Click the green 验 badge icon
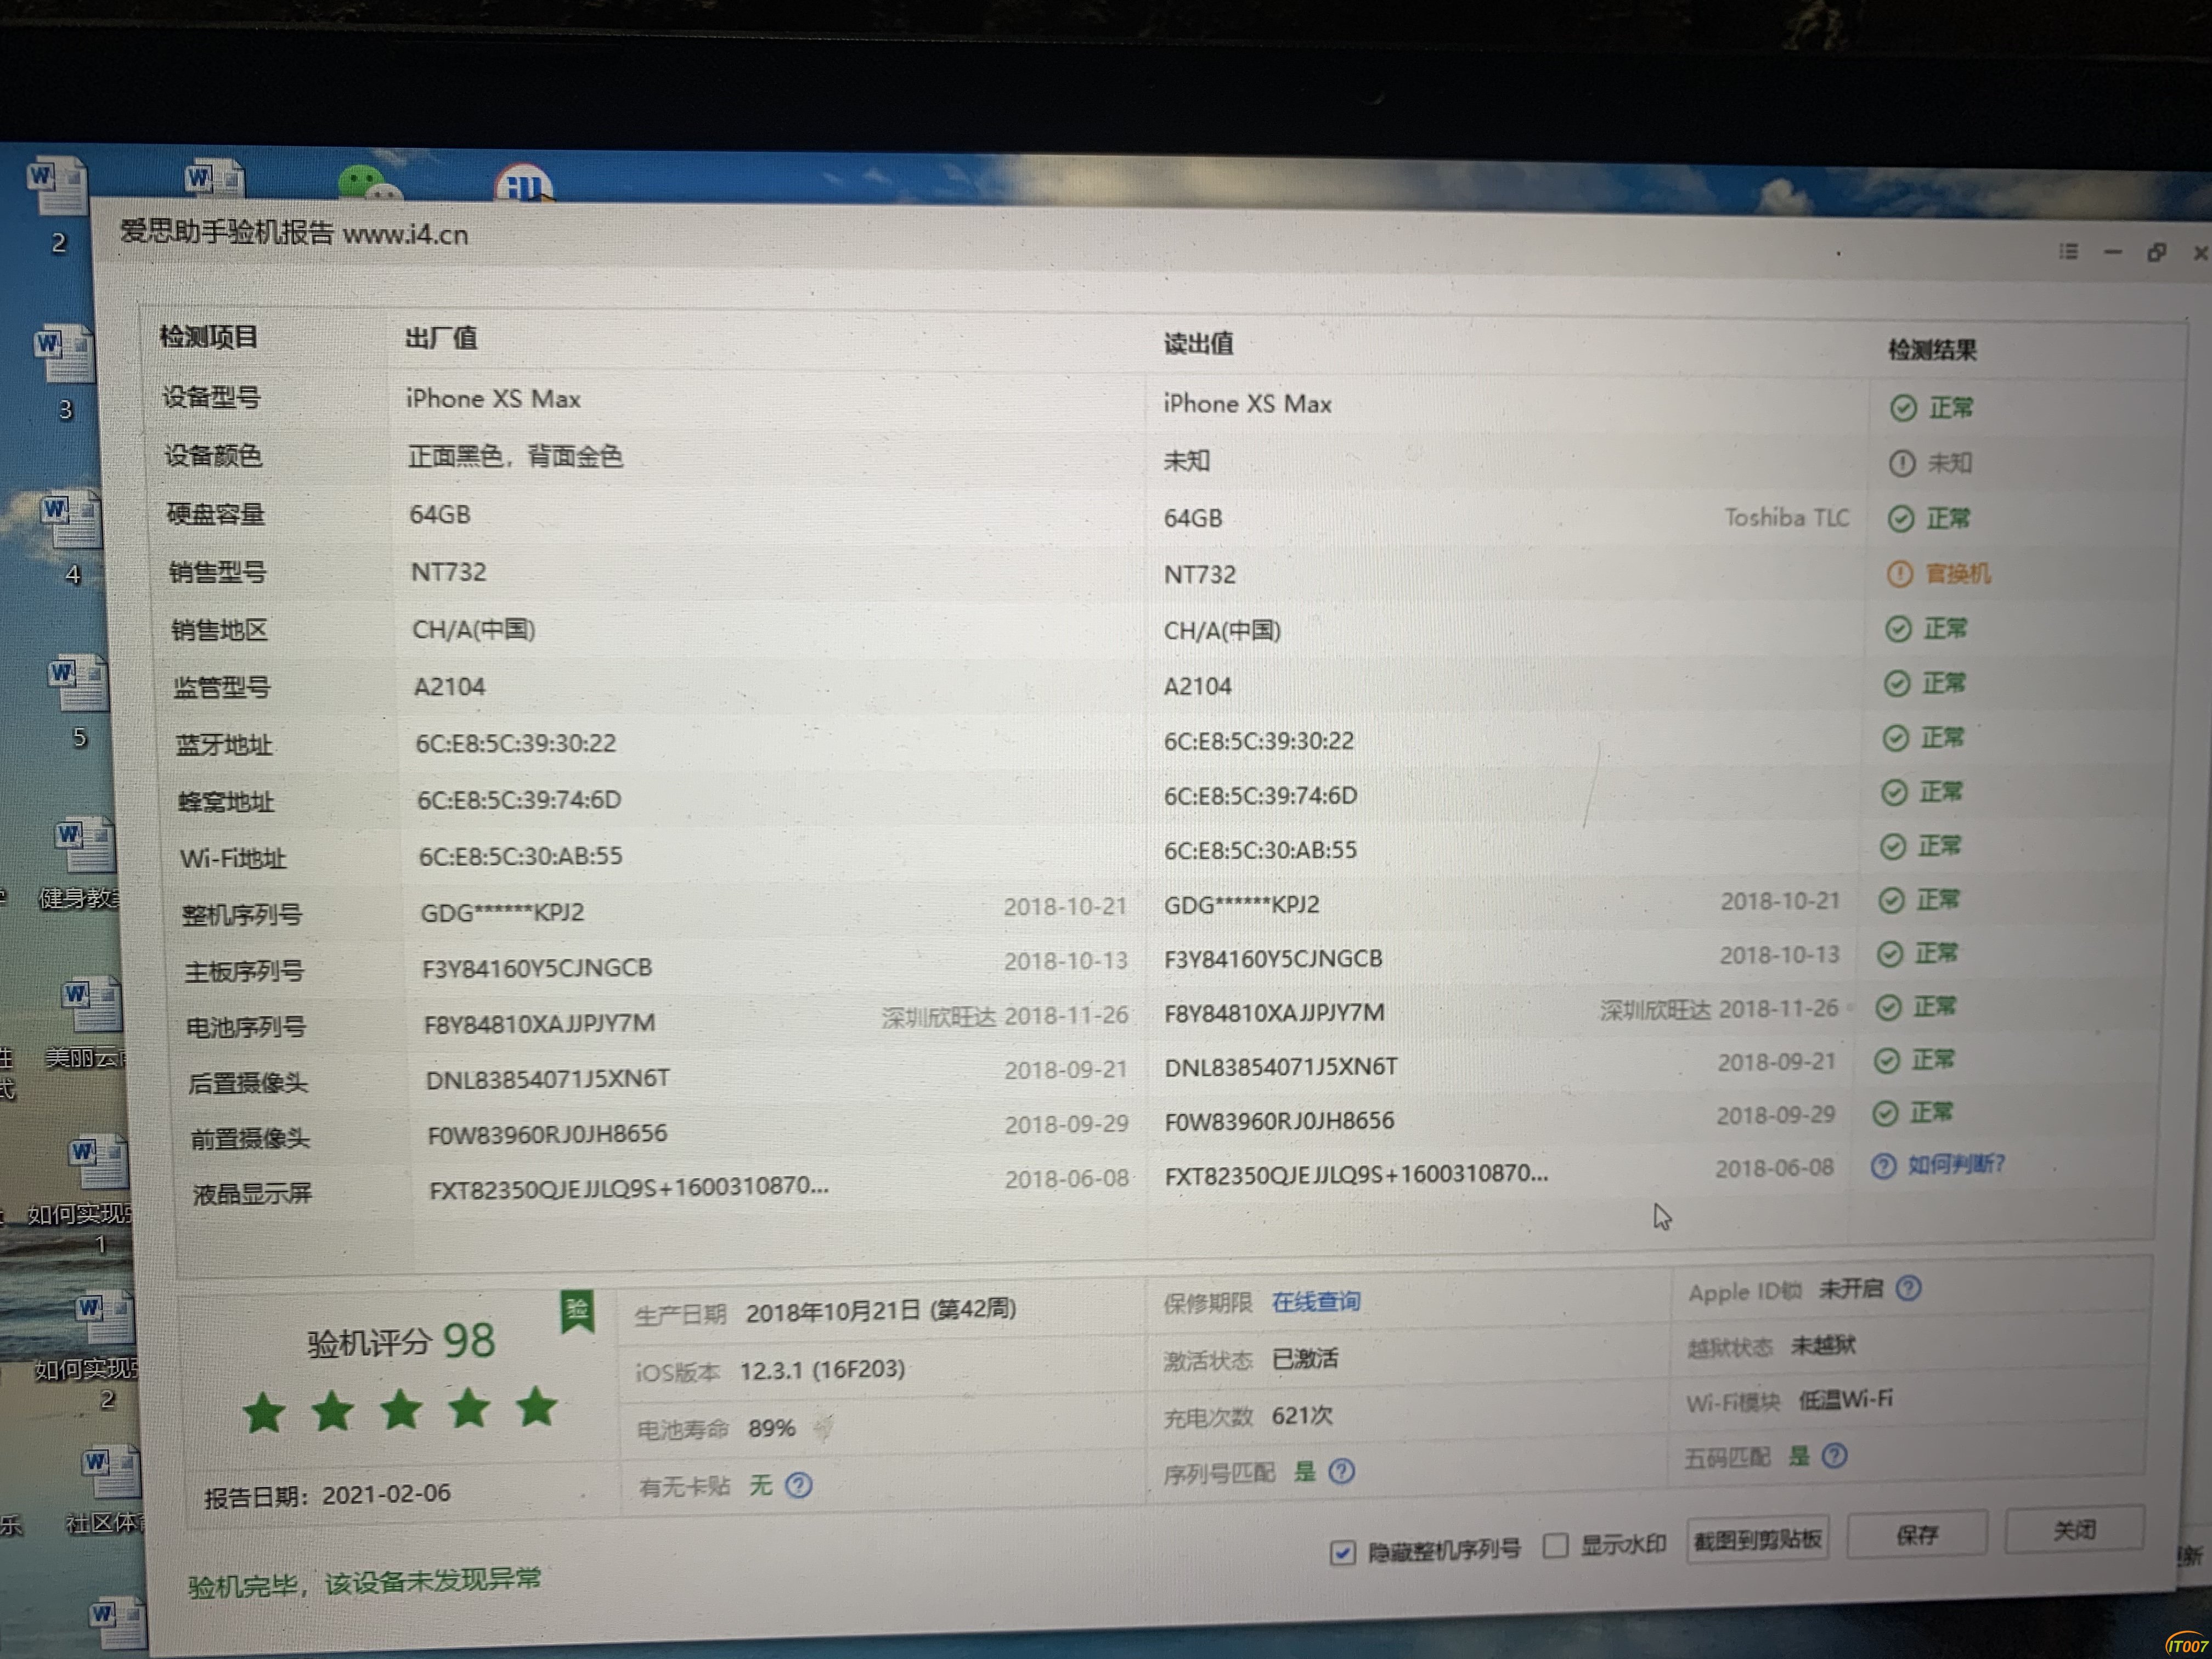2212x1659 pixels. [x=576, y=1311]
